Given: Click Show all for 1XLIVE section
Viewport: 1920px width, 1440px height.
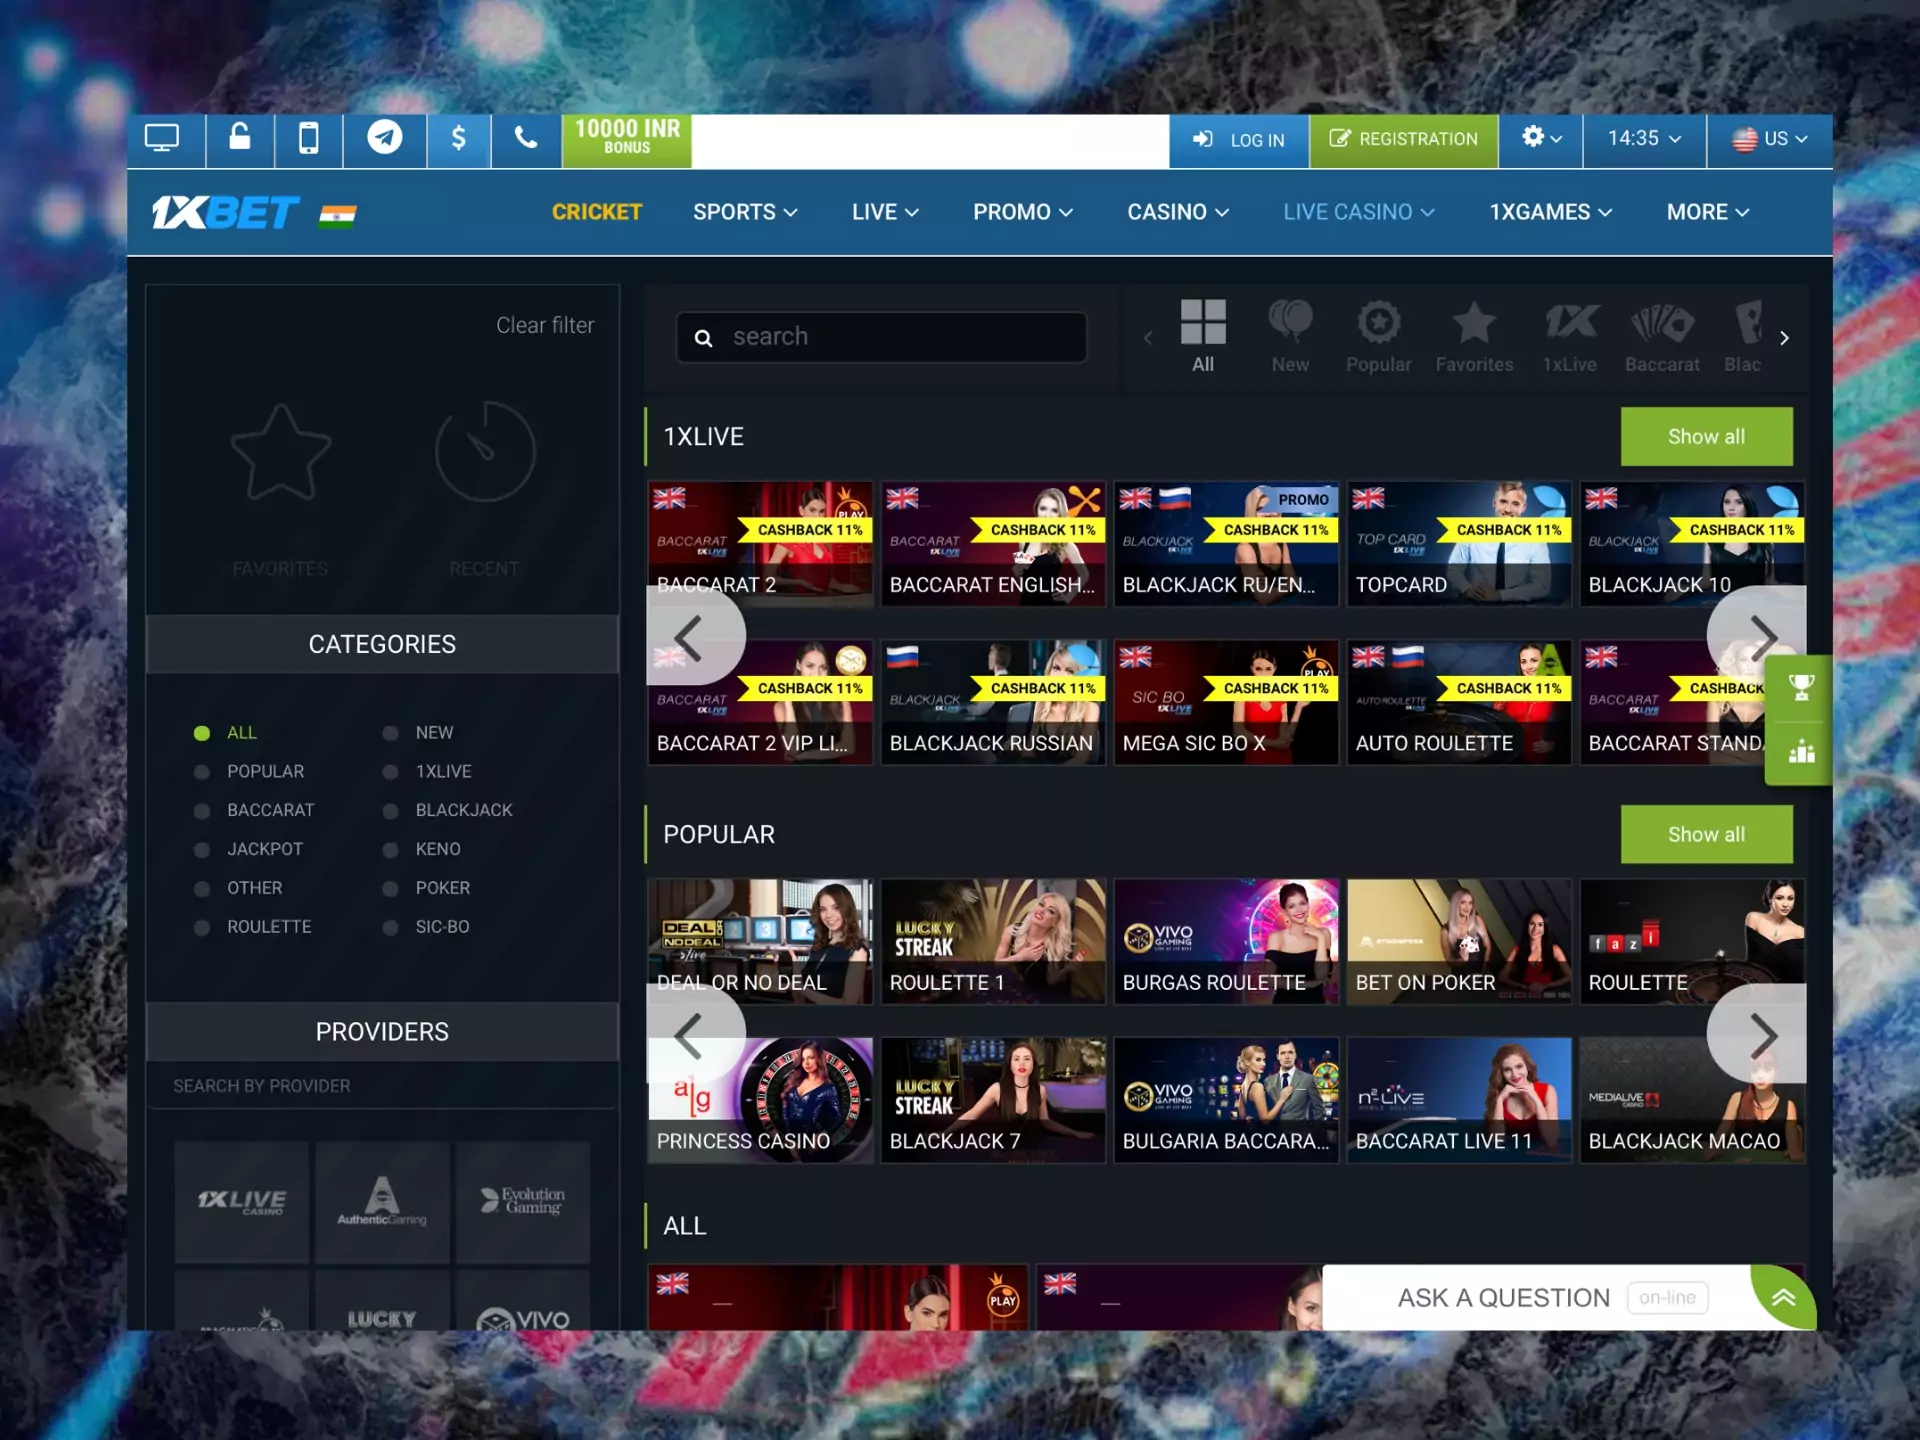Looking at the screenshot, I should pyautogui.click(x=1706, y=437).
